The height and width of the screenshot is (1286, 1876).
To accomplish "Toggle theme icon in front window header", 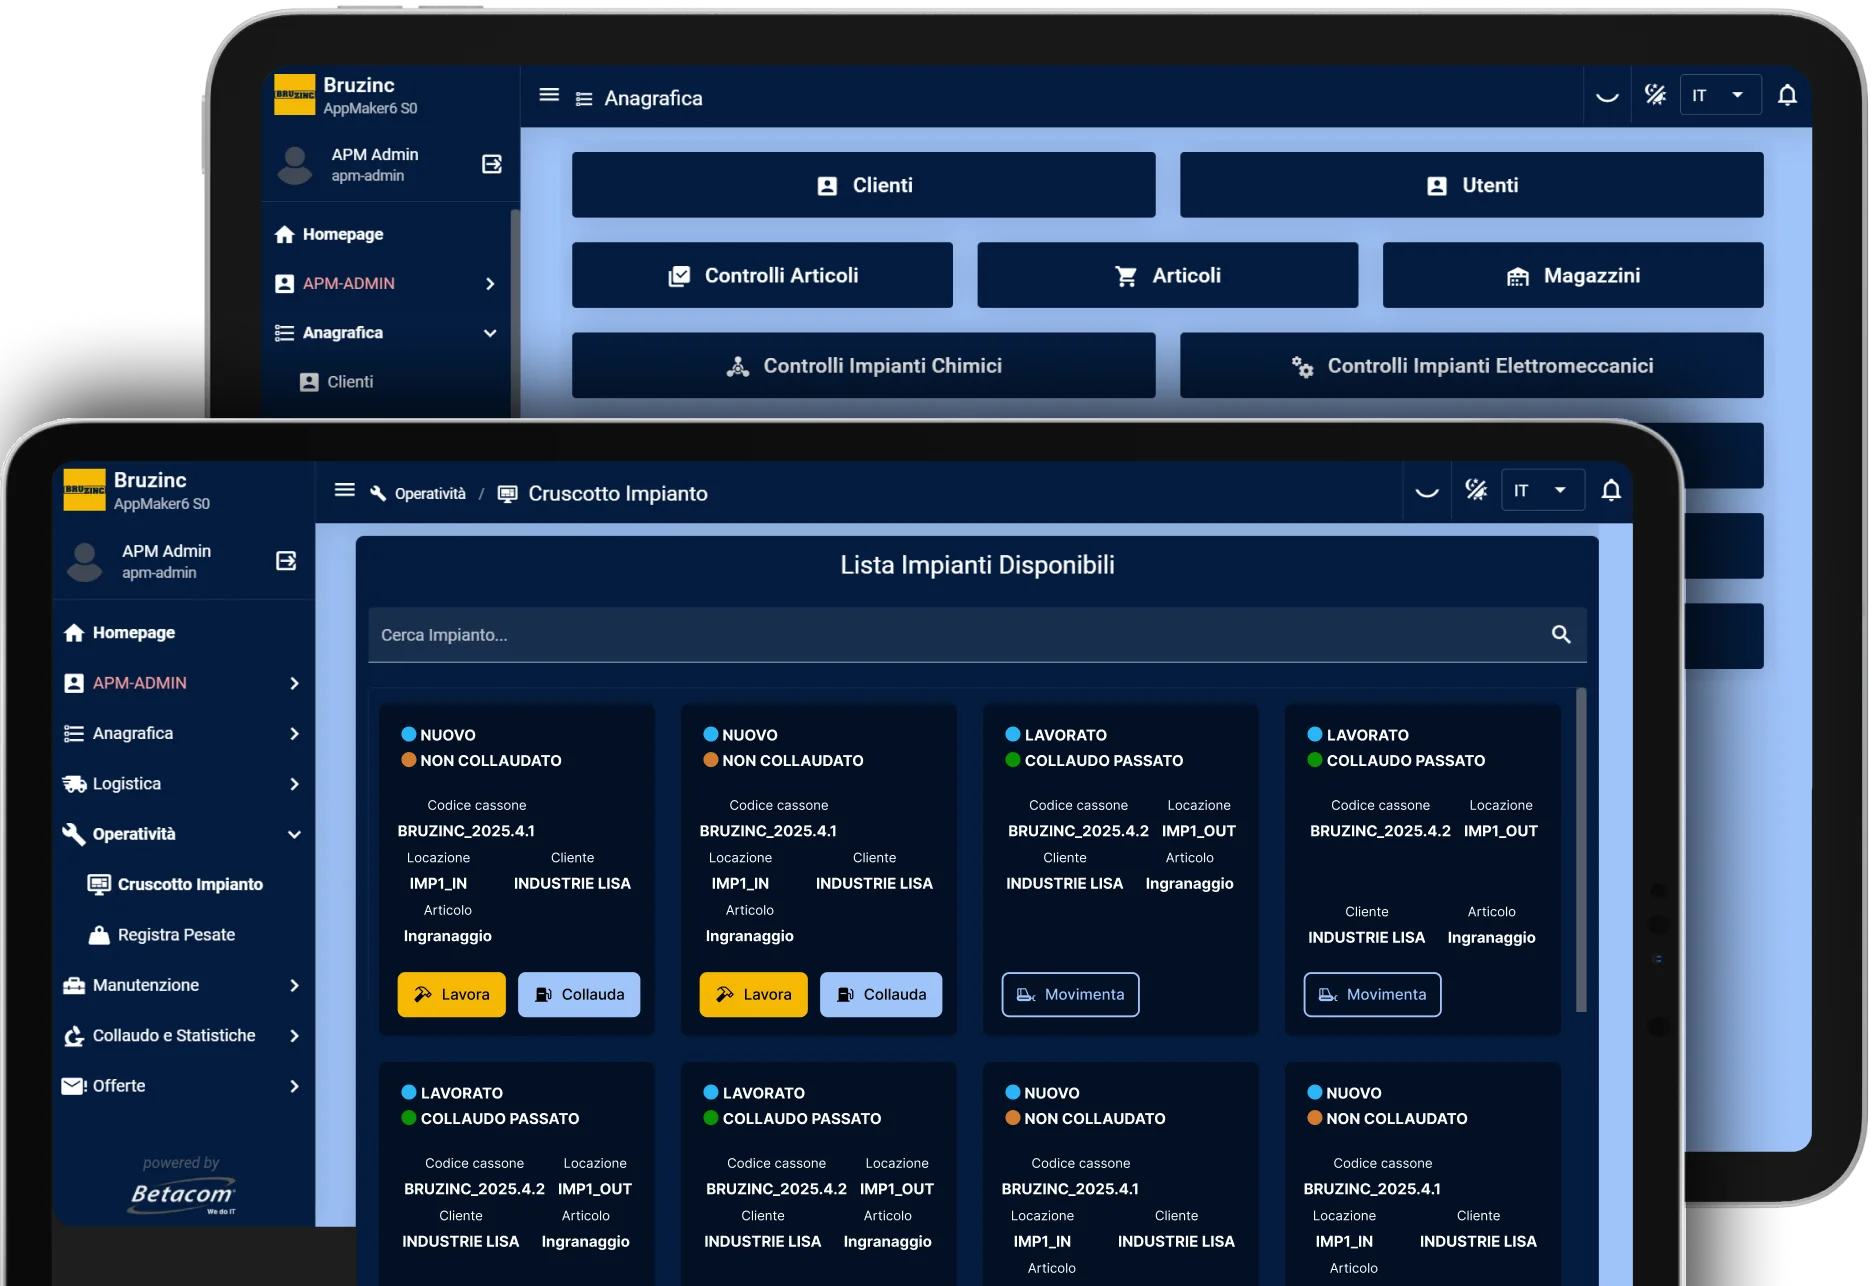I will point(1476,490).
